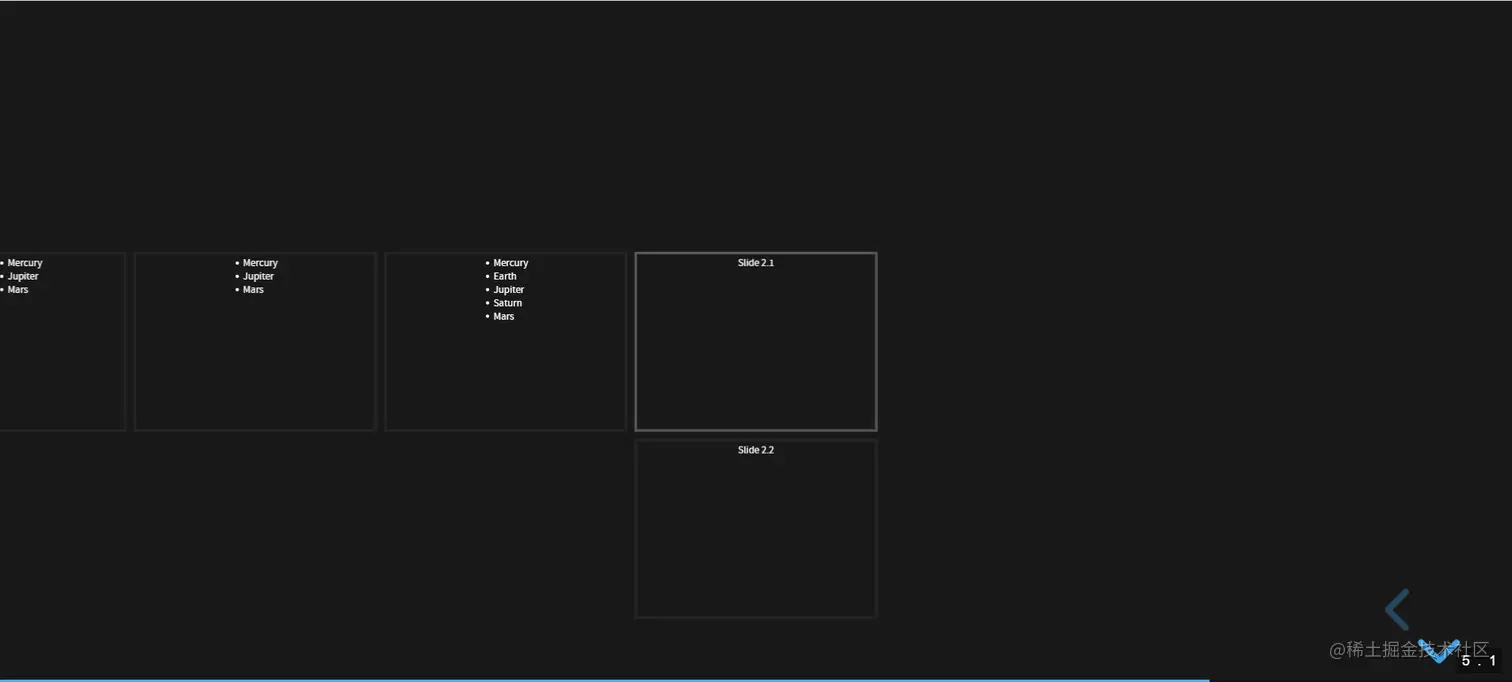Move down with the blue down arrow
This screenshot has height=682, width=1512.
[x=1439, y=651]
